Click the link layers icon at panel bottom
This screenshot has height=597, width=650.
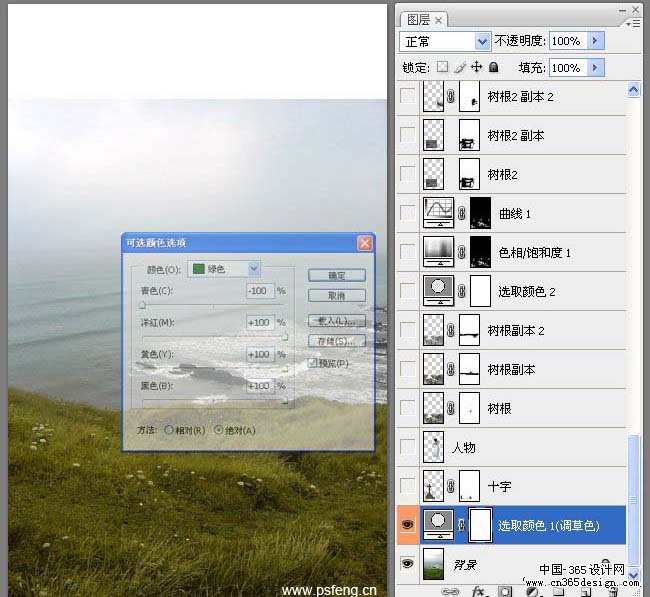click(450, 592)
